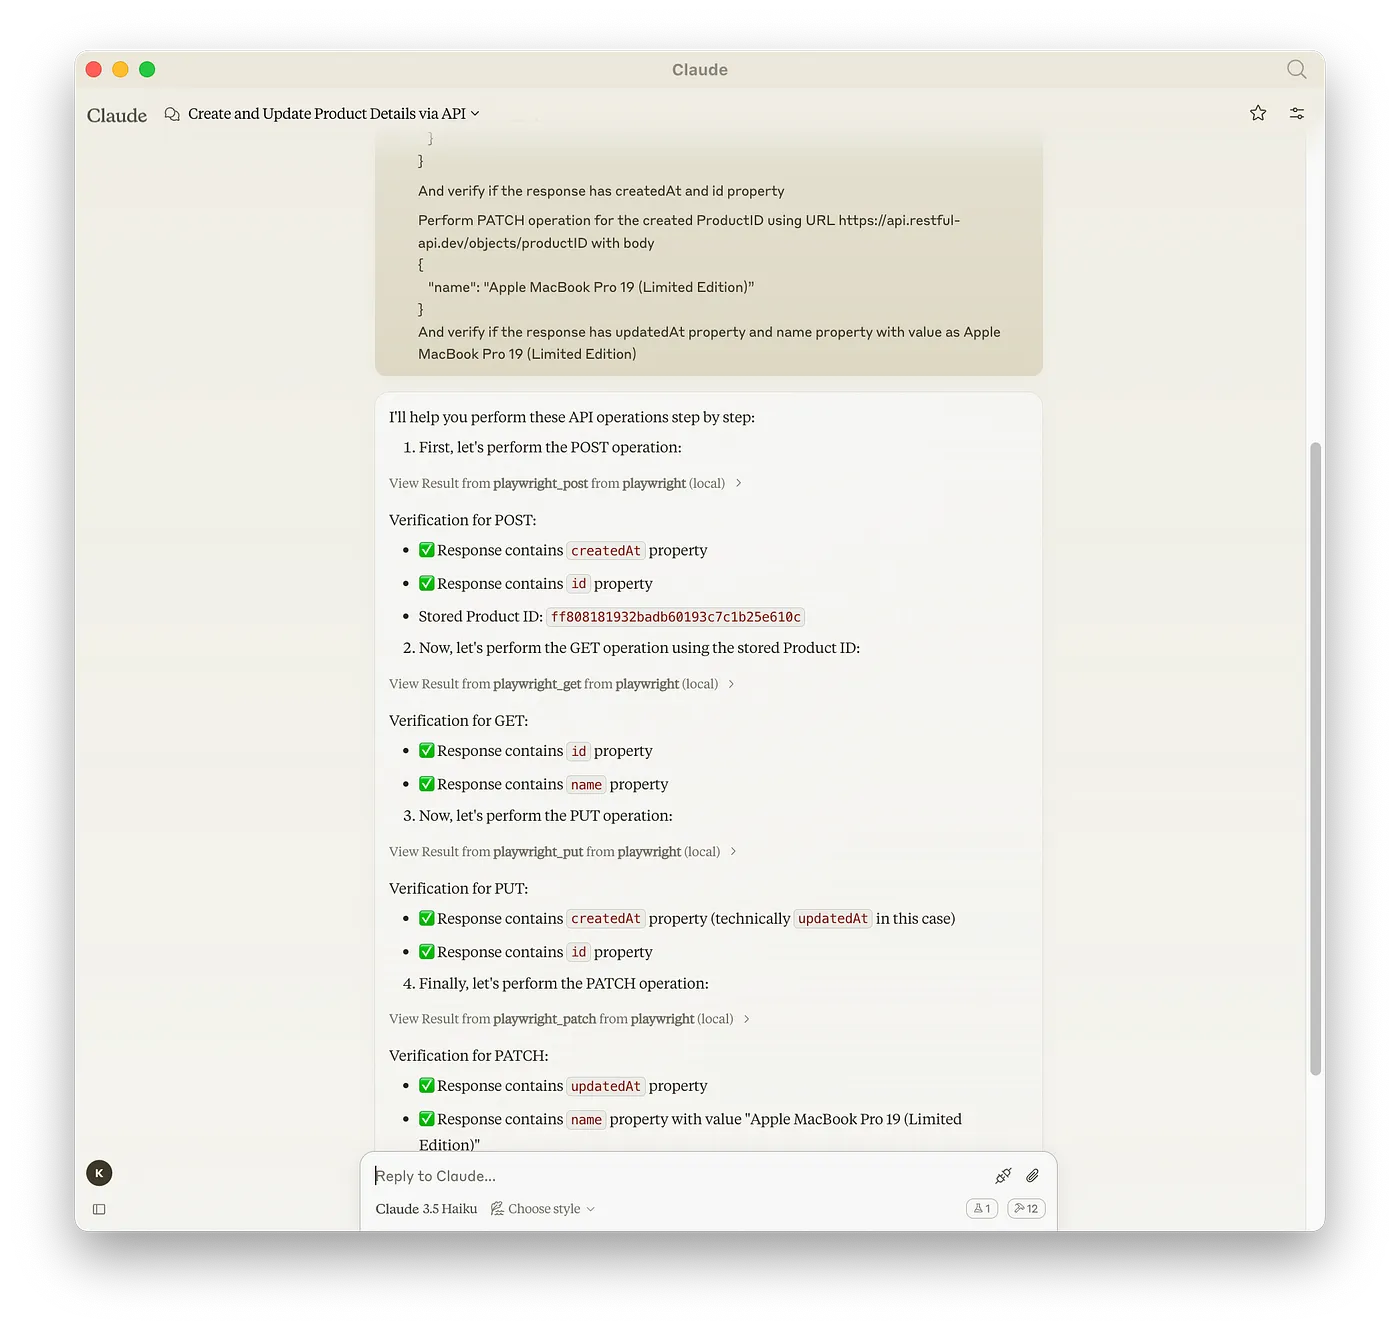Click the window title 'Claude'

point(700,69)
